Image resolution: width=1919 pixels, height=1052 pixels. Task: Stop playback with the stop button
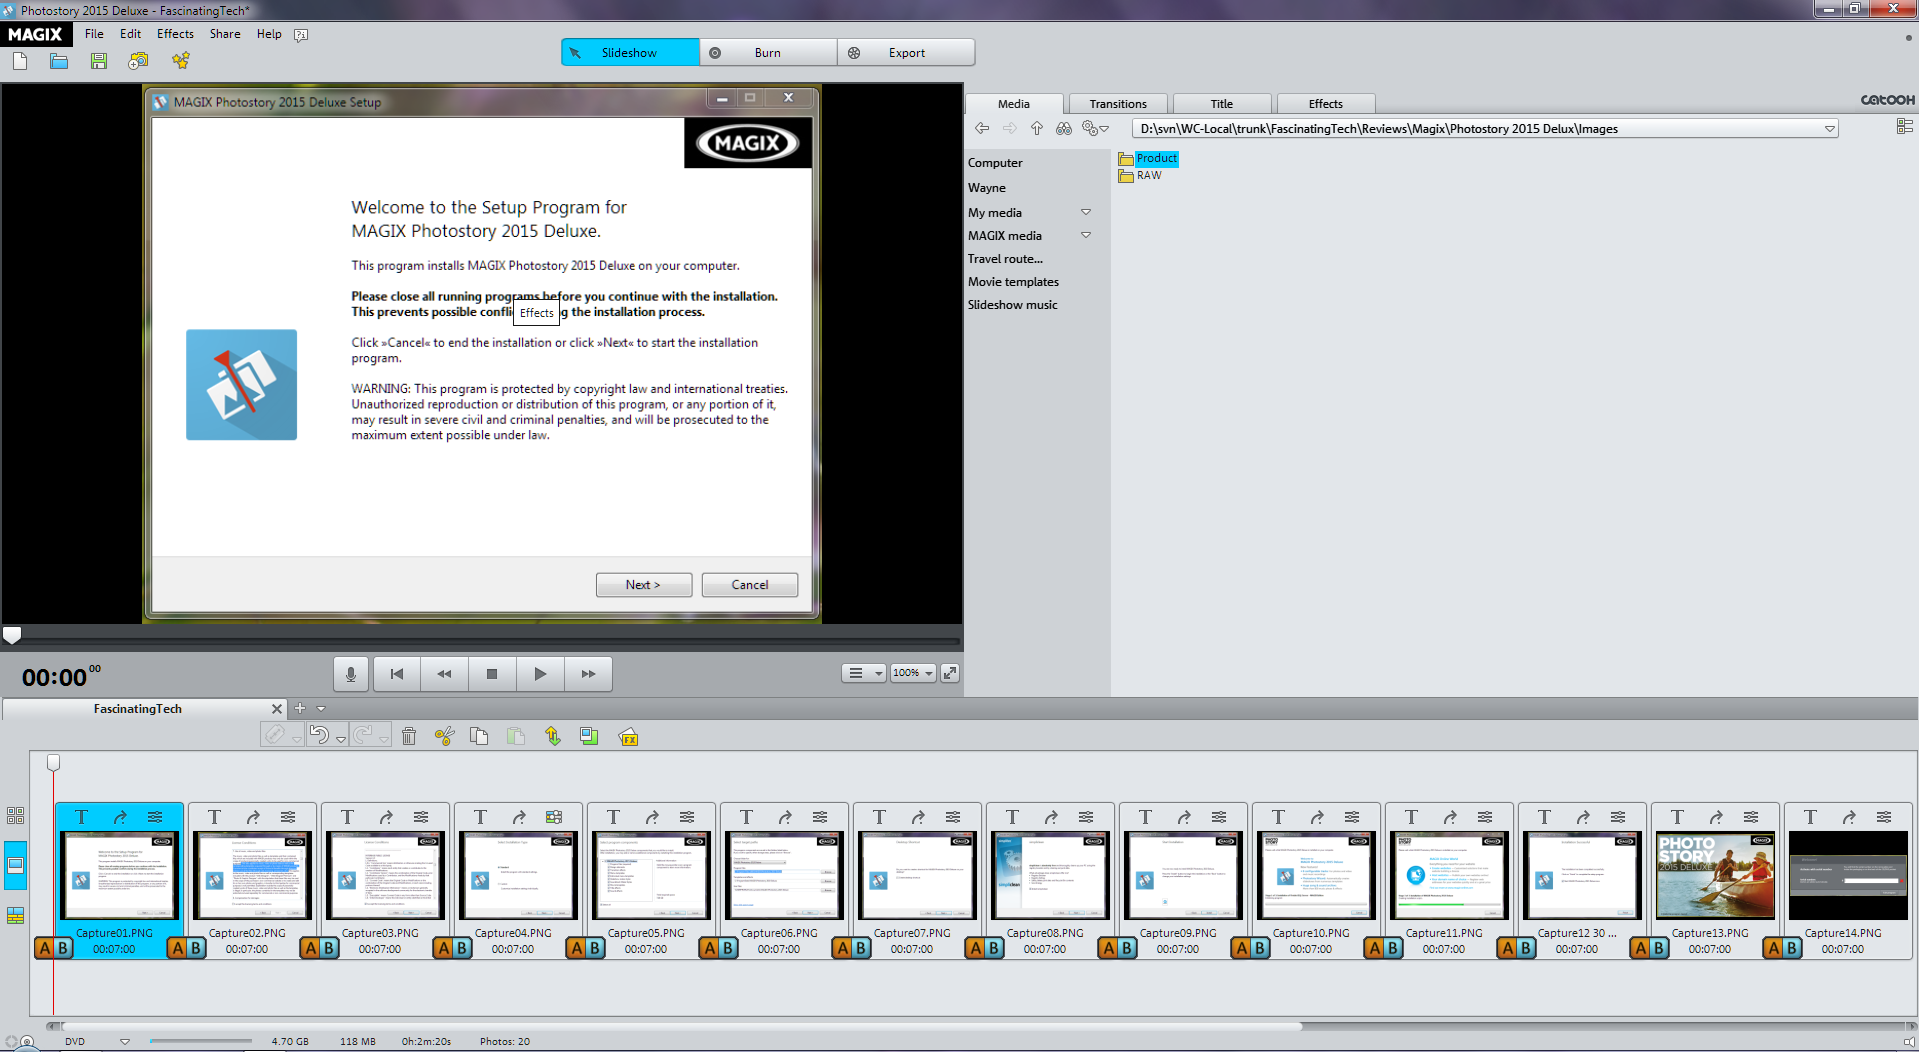[492, 674]
